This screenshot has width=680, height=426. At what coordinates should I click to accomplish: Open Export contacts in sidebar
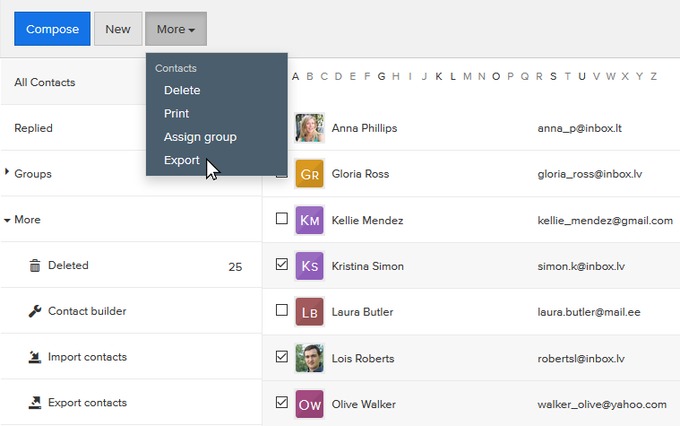[87, 403]
